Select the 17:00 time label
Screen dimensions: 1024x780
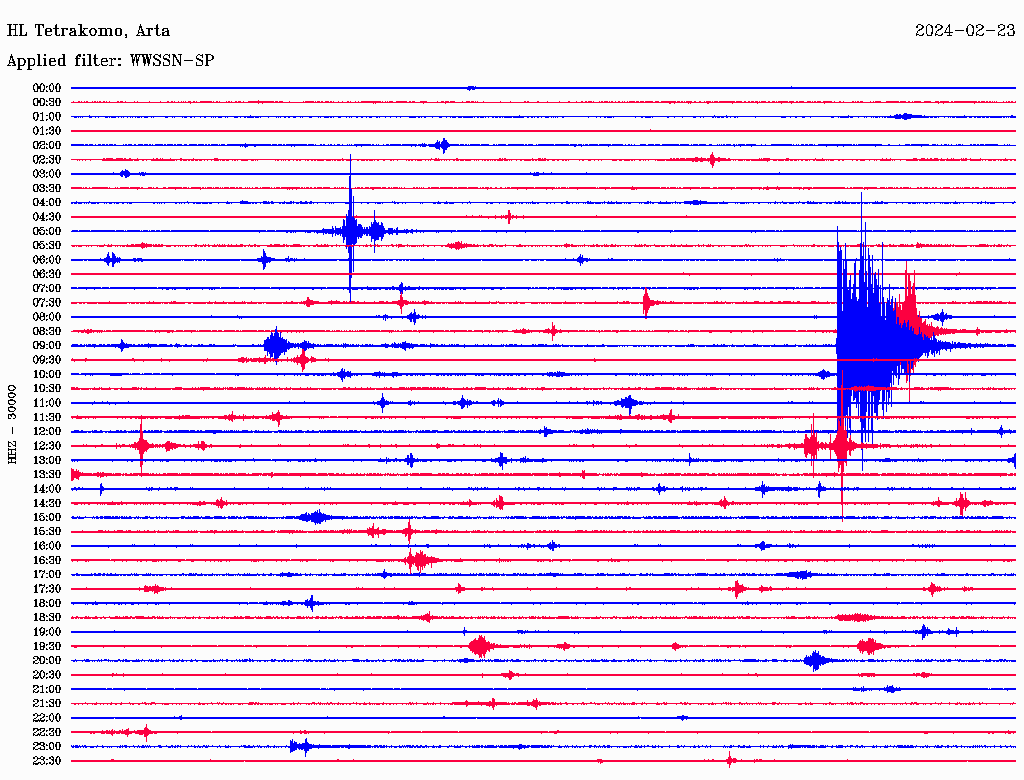pyautogui.click(x=47, y=574)
